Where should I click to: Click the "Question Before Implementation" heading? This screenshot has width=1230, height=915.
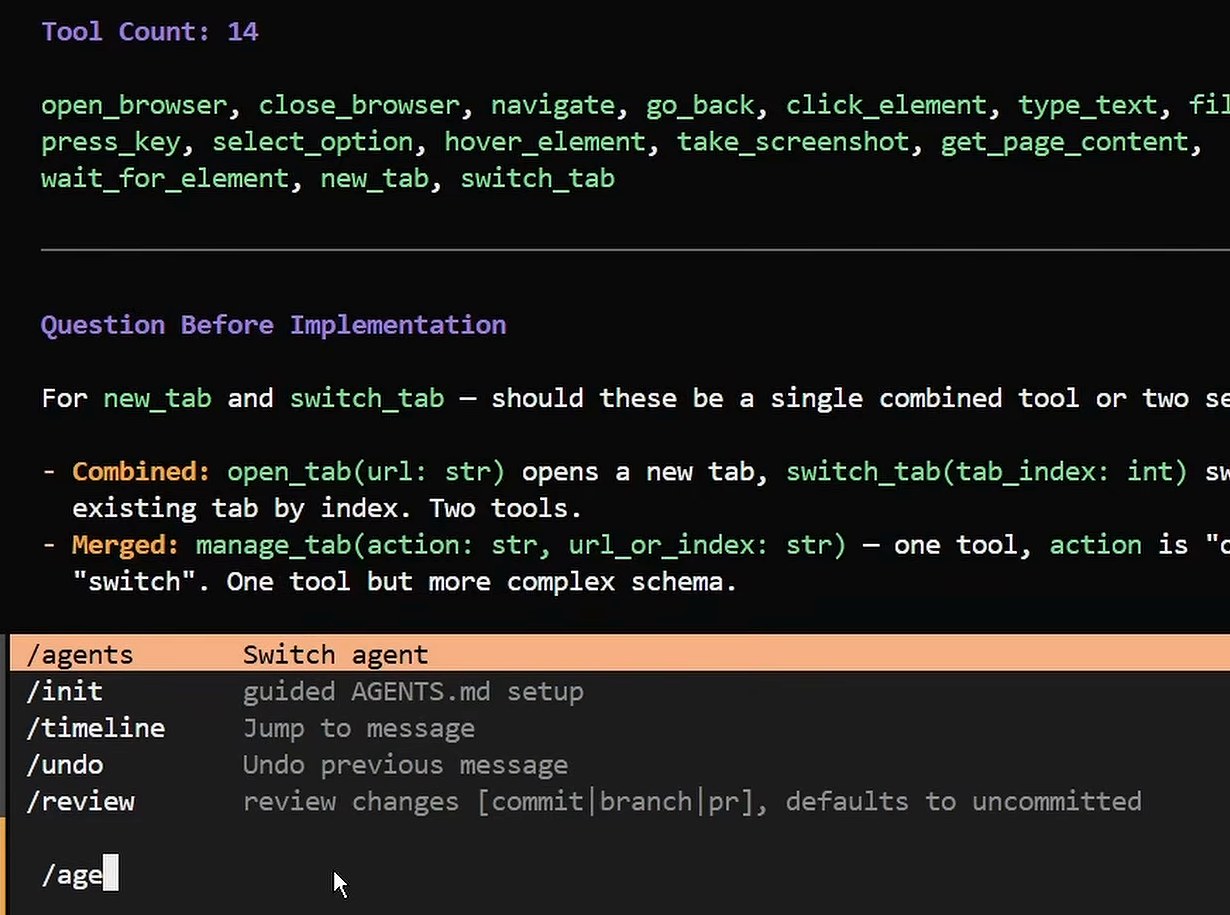click(274, 325)
